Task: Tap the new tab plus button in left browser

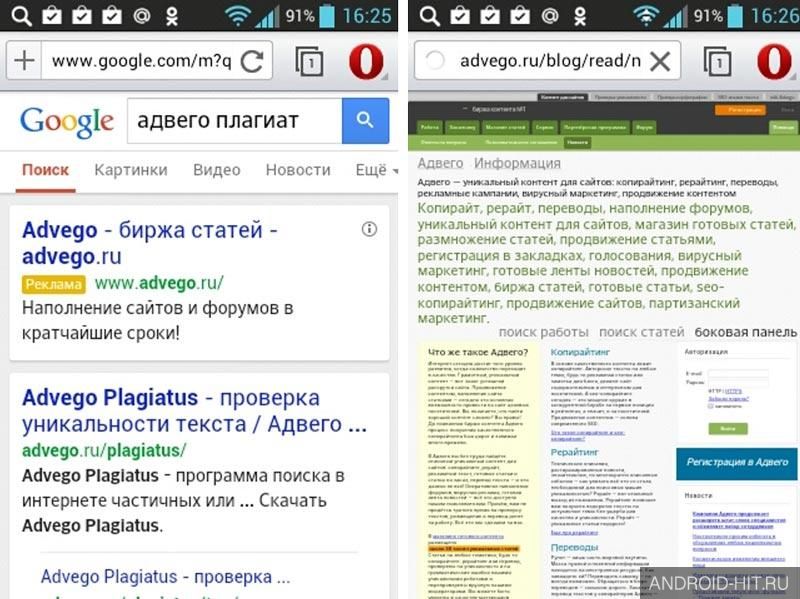Action: point(24,61)
